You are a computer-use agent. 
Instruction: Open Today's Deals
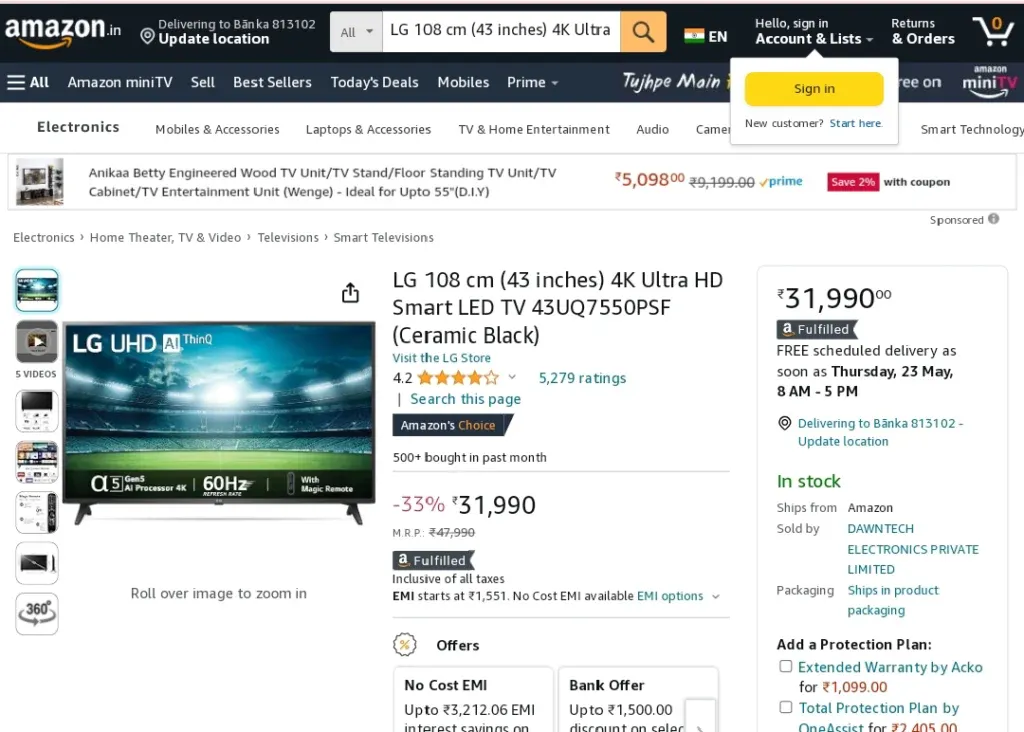374,82
